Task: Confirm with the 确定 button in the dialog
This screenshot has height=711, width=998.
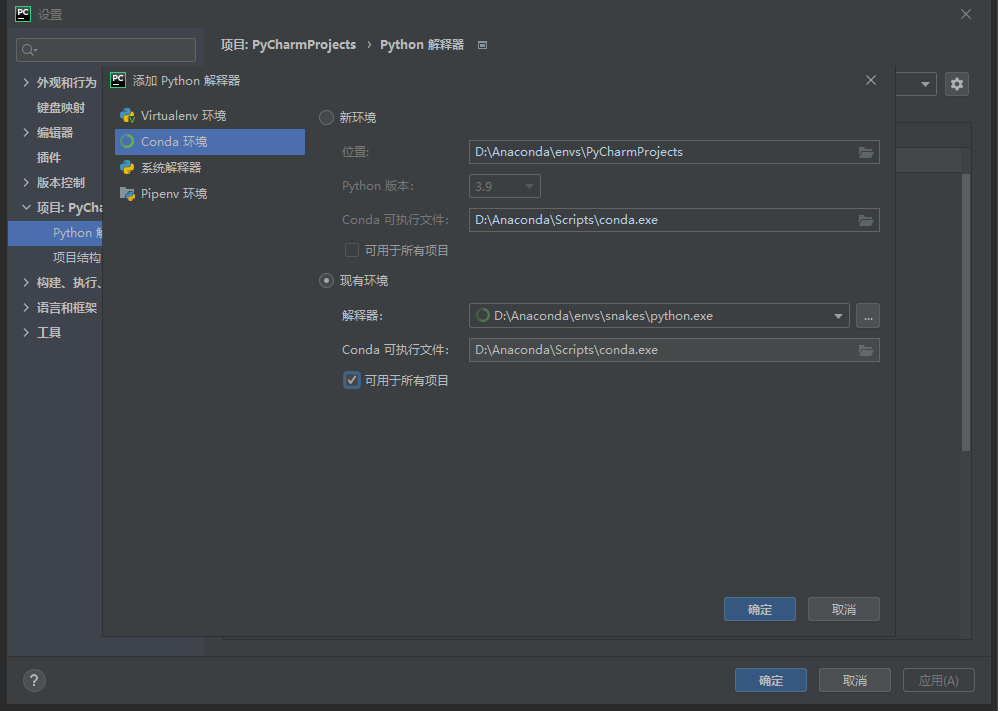Action: click(x=759, y=609)
